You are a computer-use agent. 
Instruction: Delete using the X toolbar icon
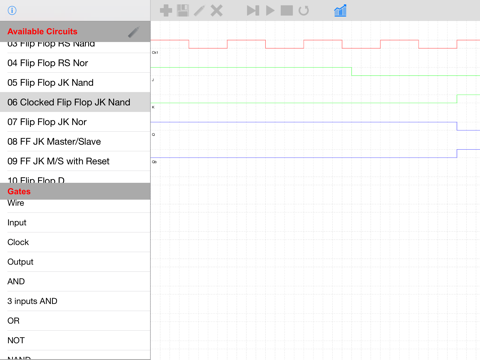tap(217, 10)
